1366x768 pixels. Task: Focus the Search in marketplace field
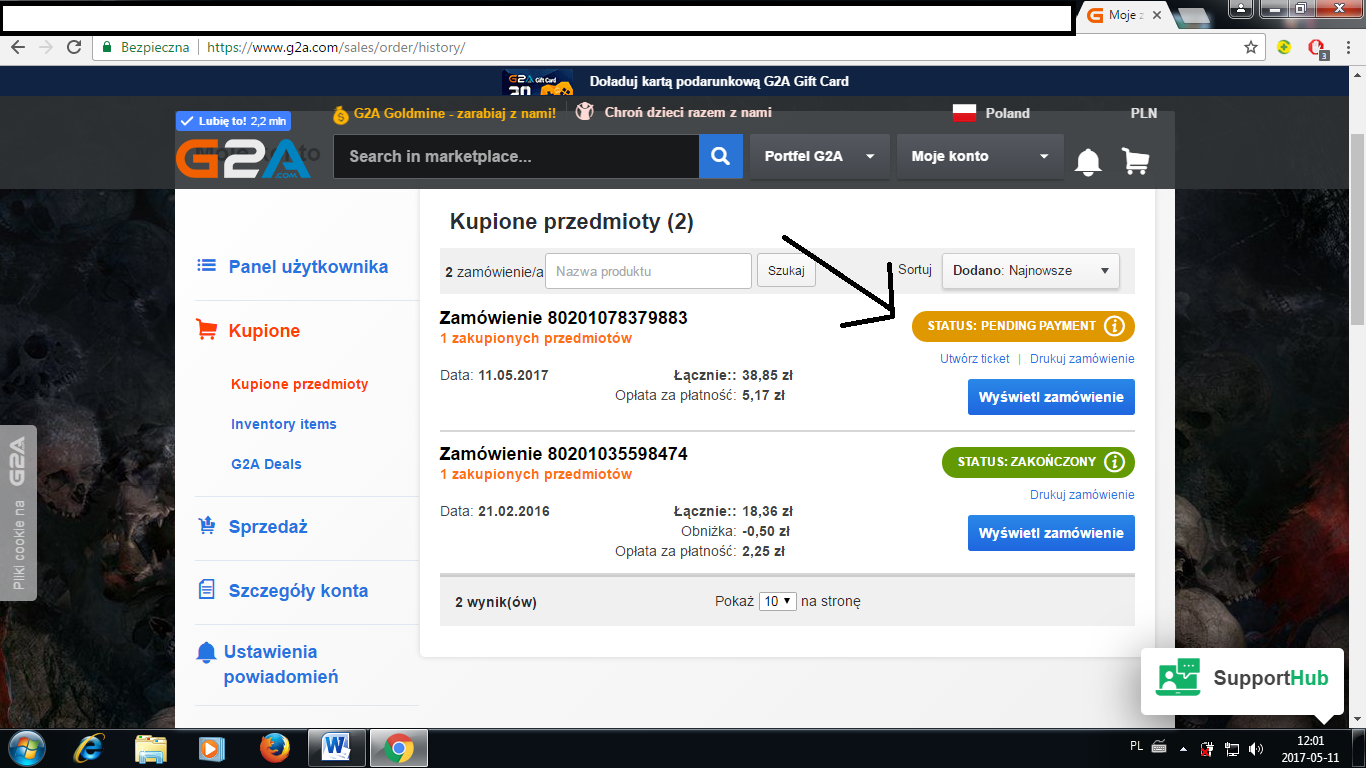tap(516, 156)
